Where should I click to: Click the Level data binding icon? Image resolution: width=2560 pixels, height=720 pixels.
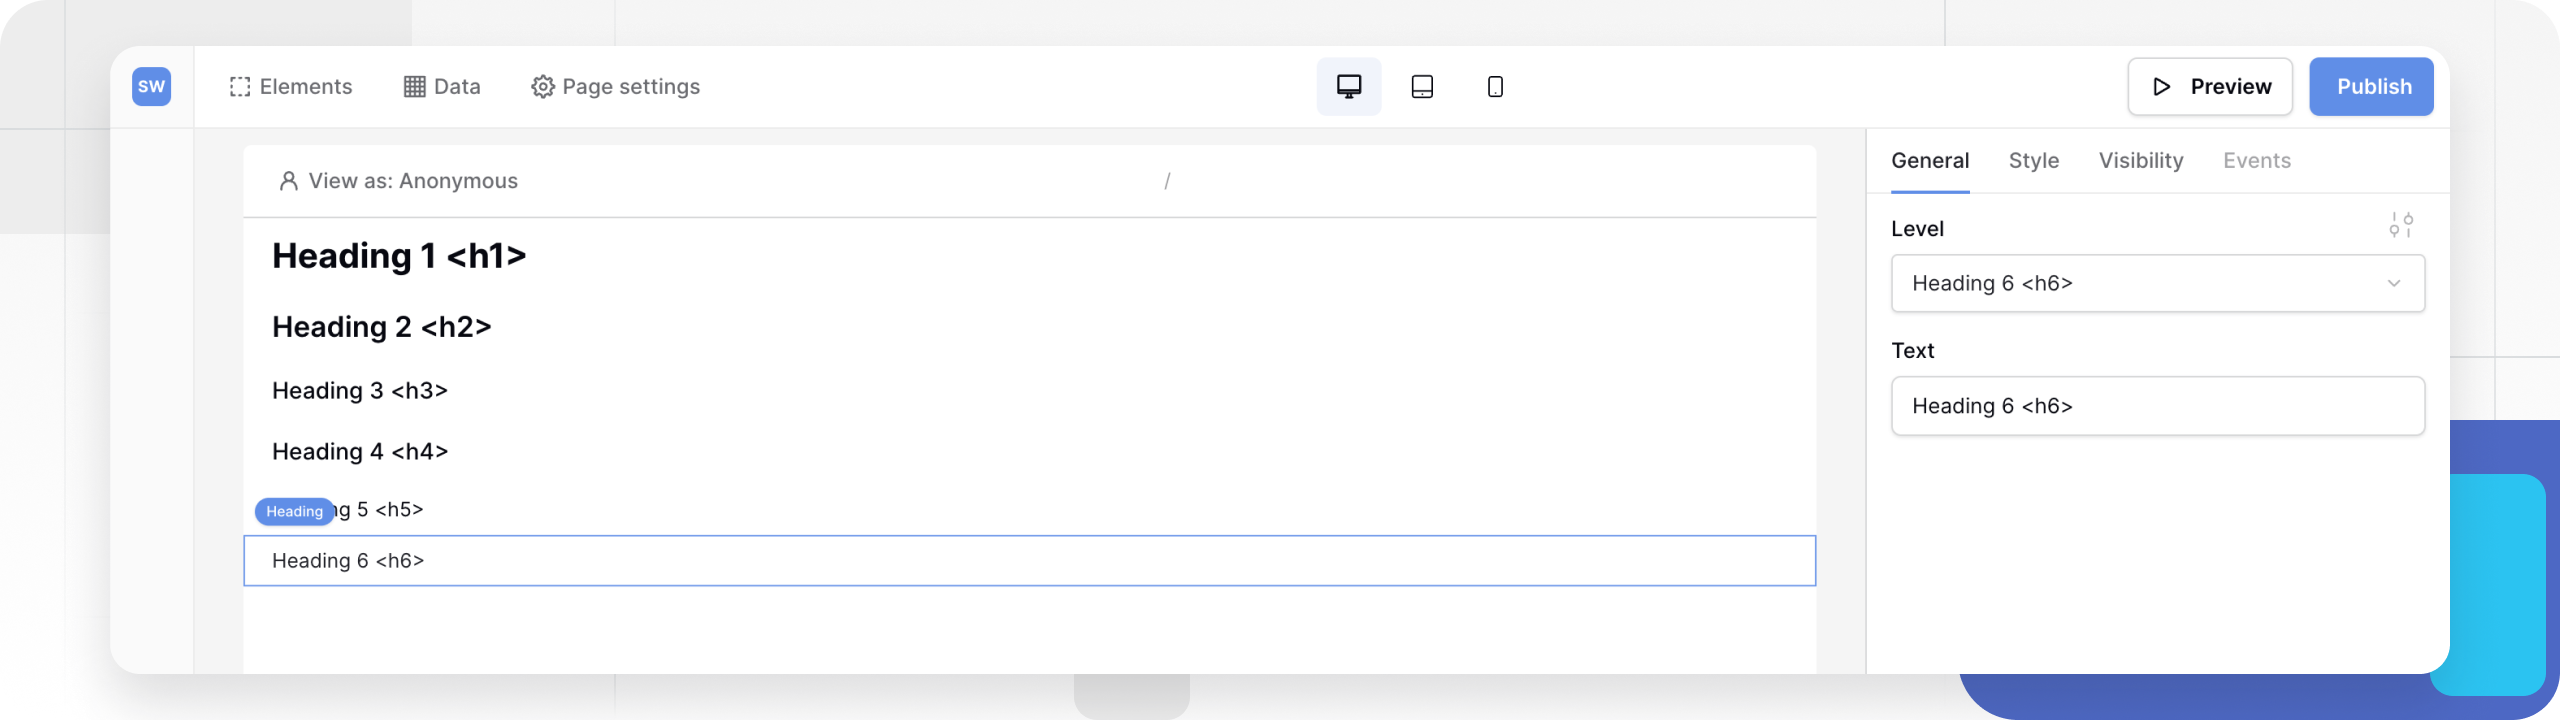tap(2401, 225)
